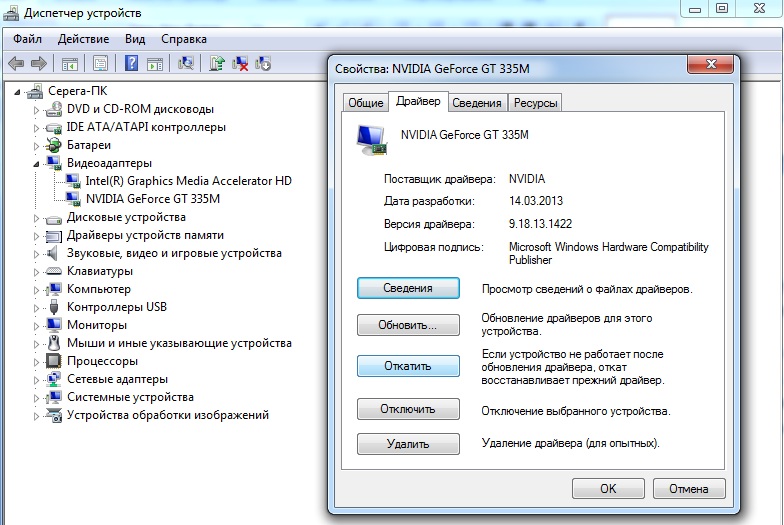Open the Properties sheet toolbar icon
The height and width of the screenshot is (525, 784).
[x=100, y=64]
